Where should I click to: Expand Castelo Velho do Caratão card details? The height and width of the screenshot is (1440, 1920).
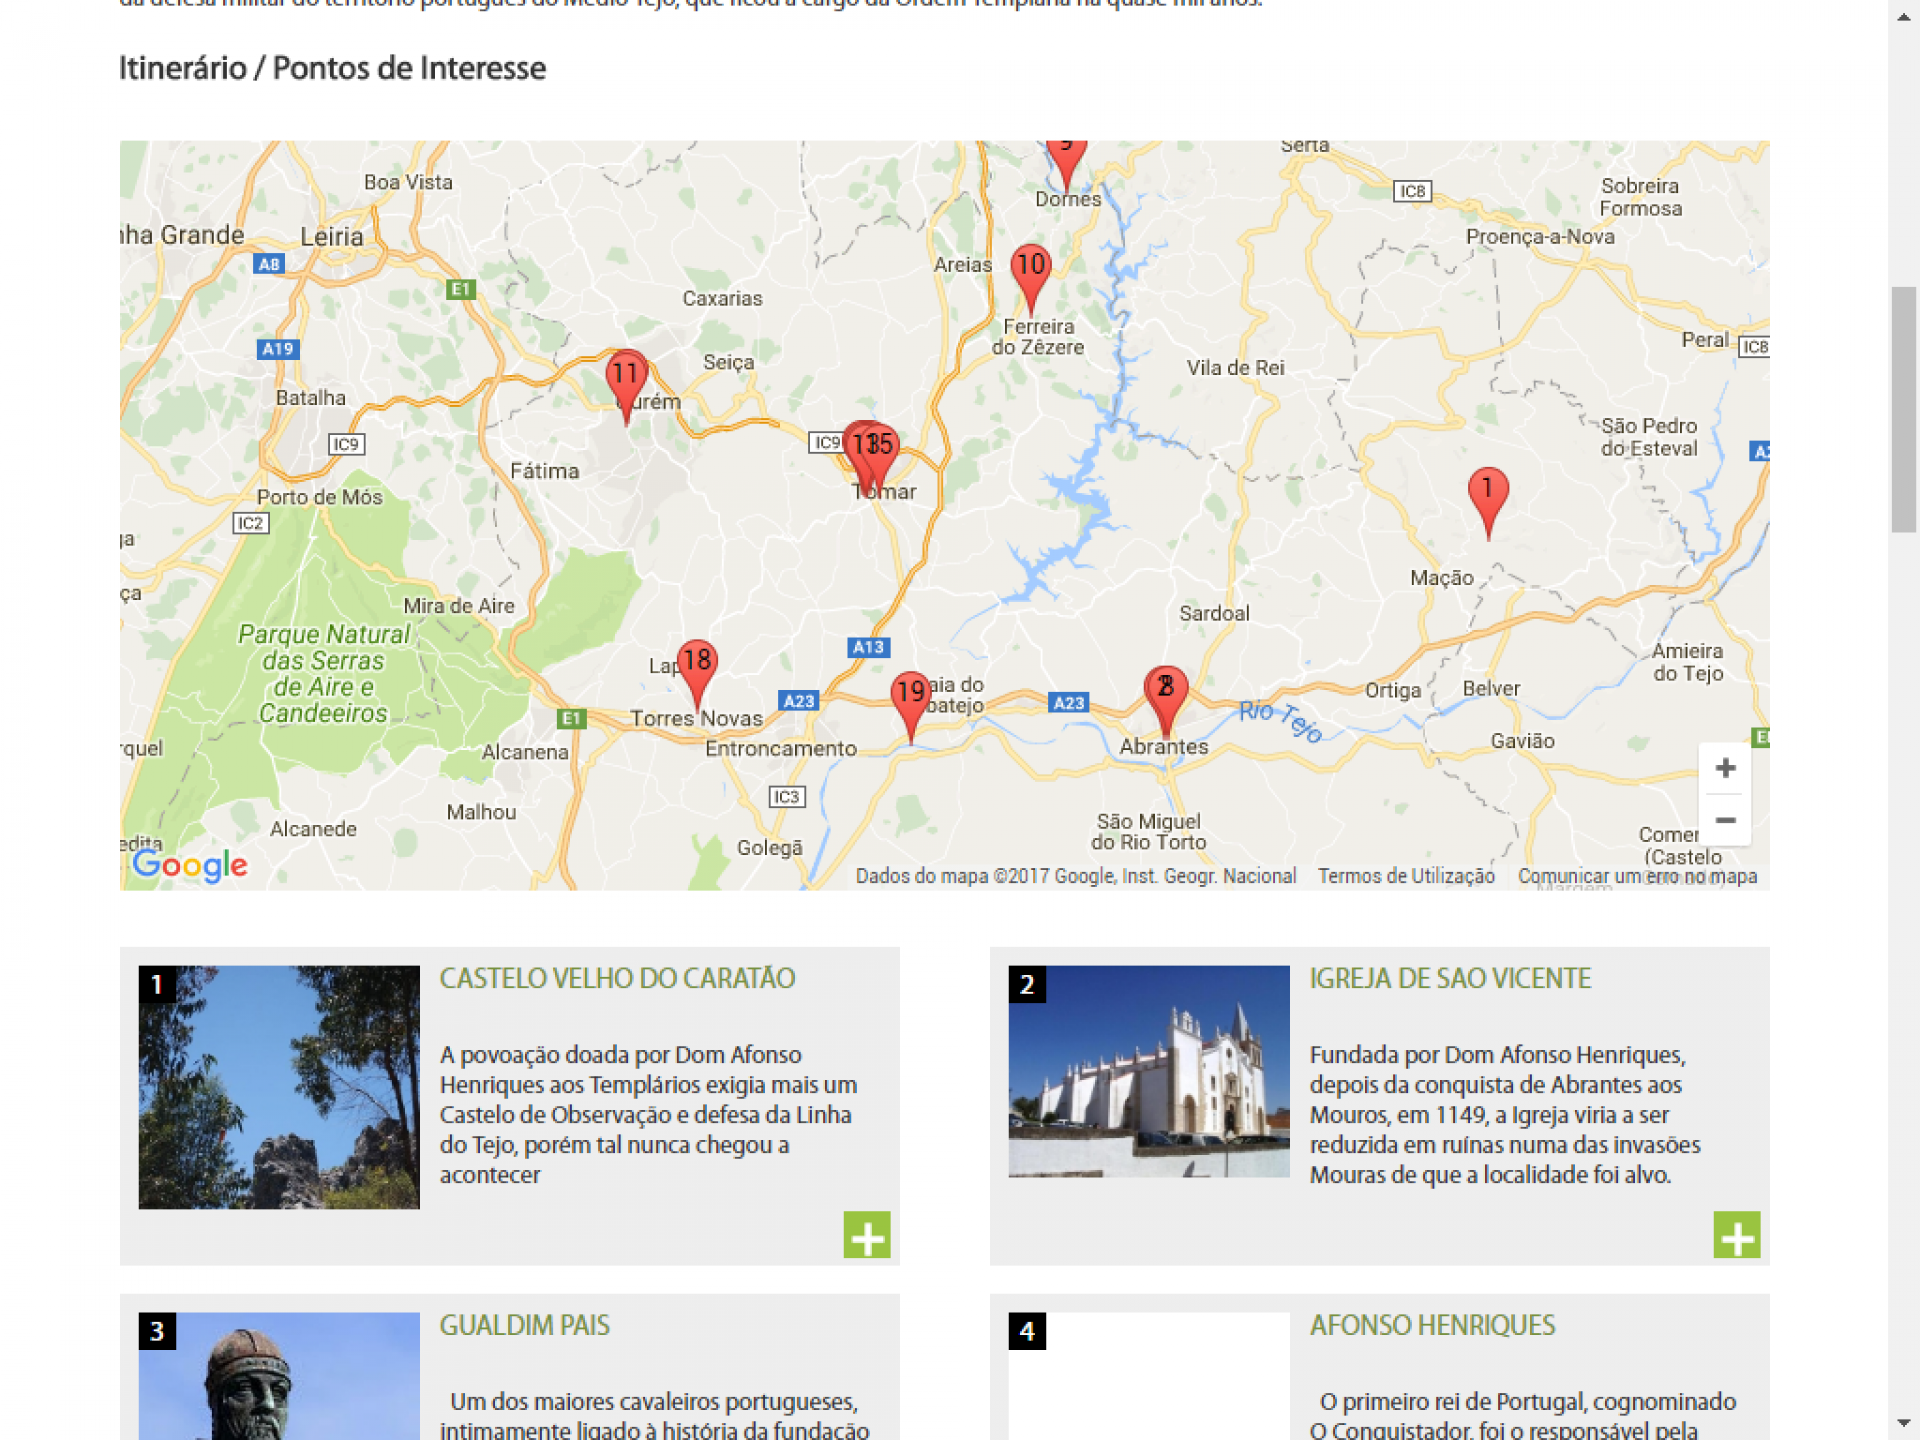tap(866, 1235)
